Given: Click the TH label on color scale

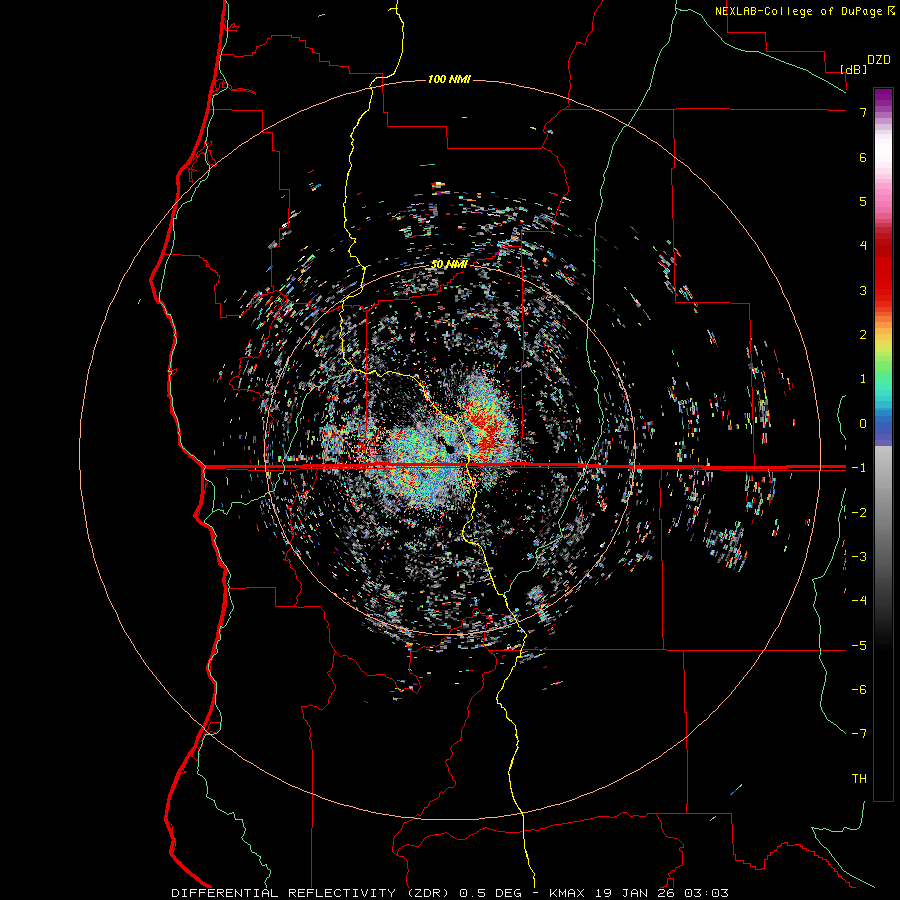Looking at the screenshot, I should tap(859, 778).
